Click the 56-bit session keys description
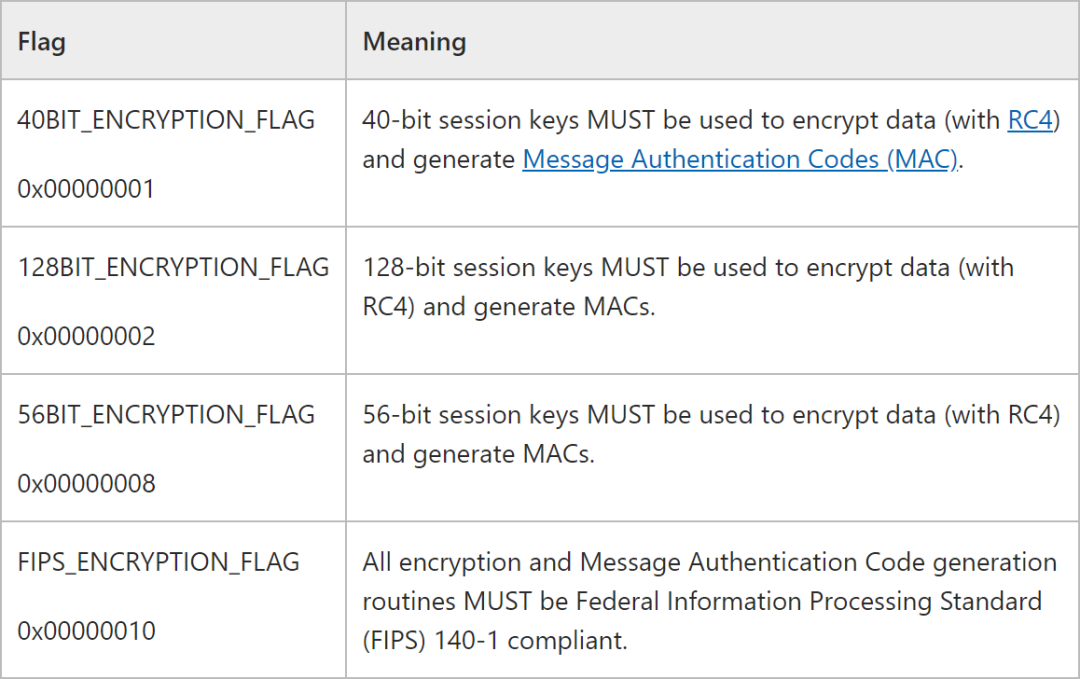 710,415
